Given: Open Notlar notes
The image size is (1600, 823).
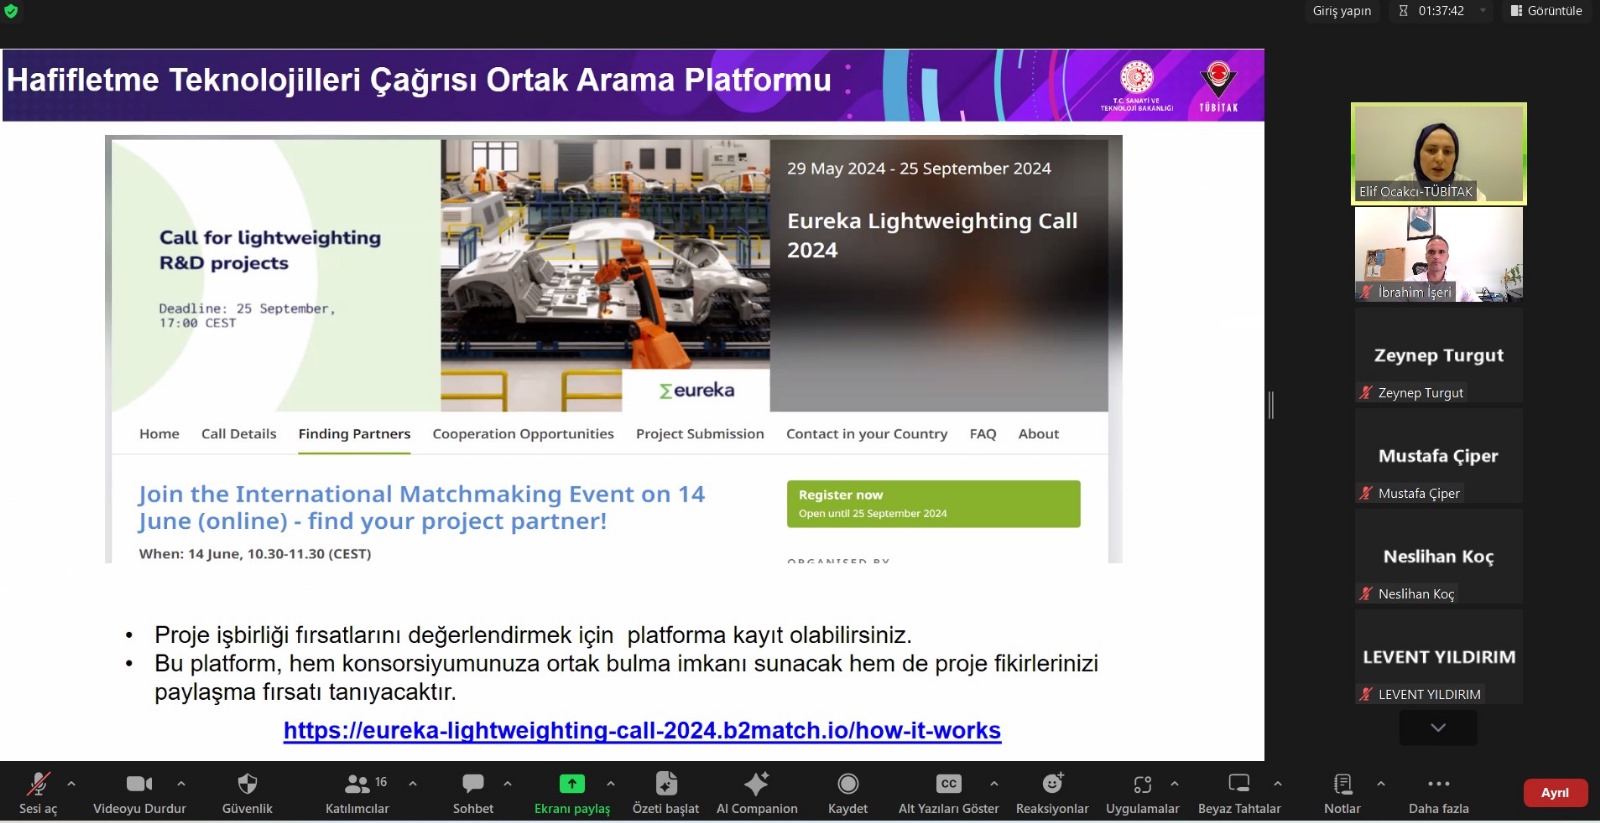Looking at the screenshot, I should [1342, 793].
